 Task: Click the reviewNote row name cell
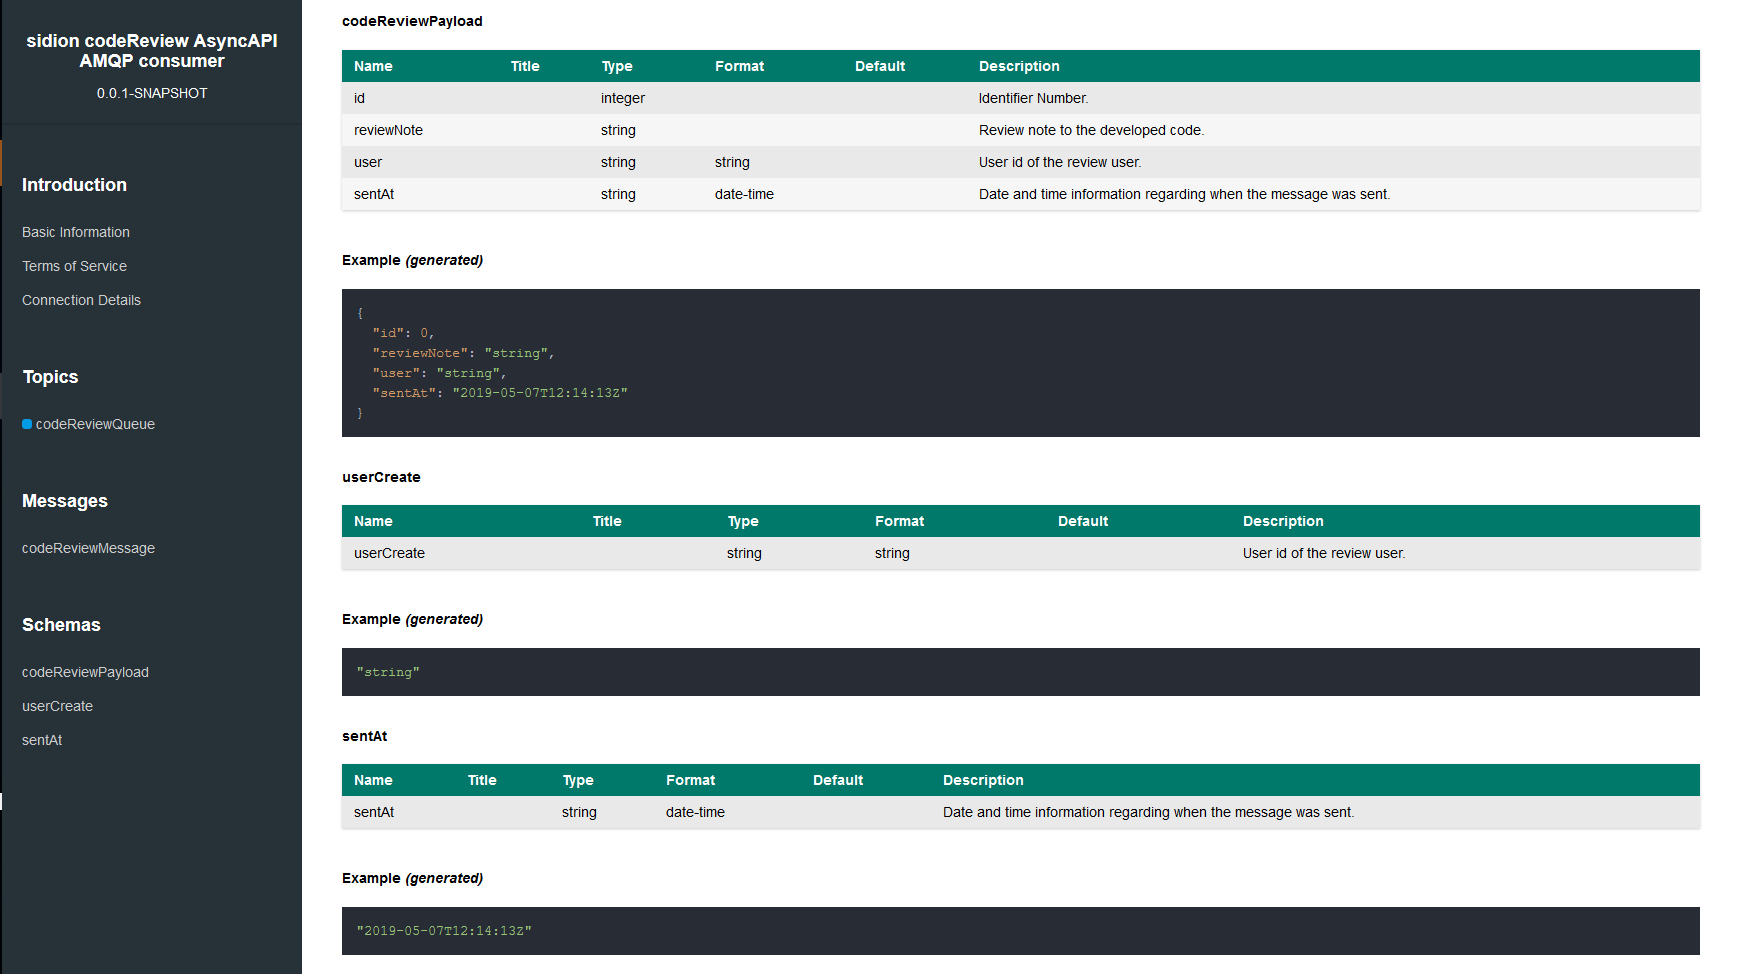(388, 130)
